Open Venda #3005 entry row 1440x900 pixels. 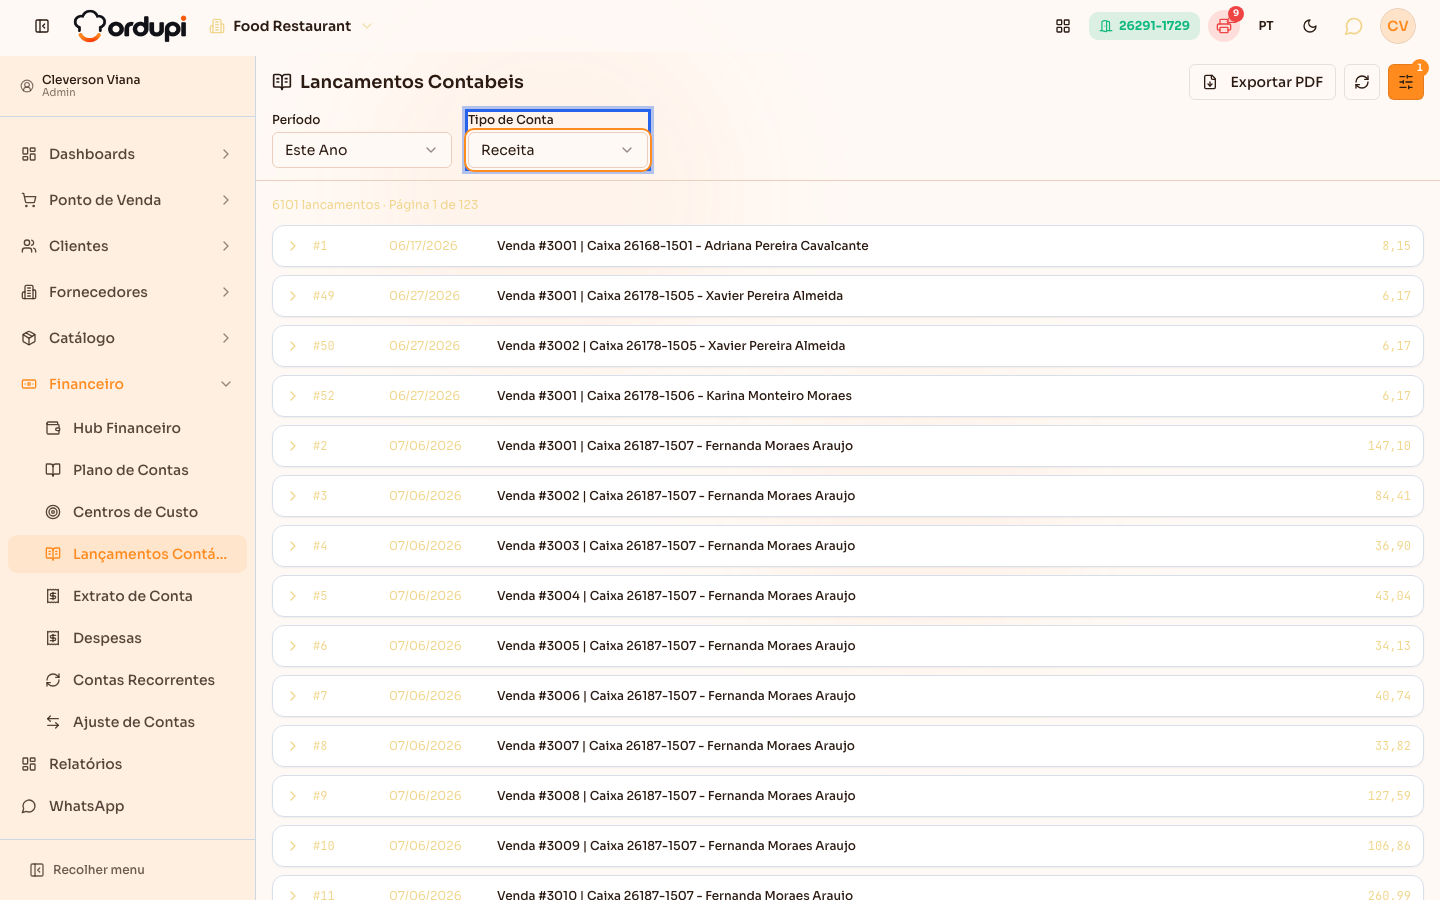click(x=848, y=646)
